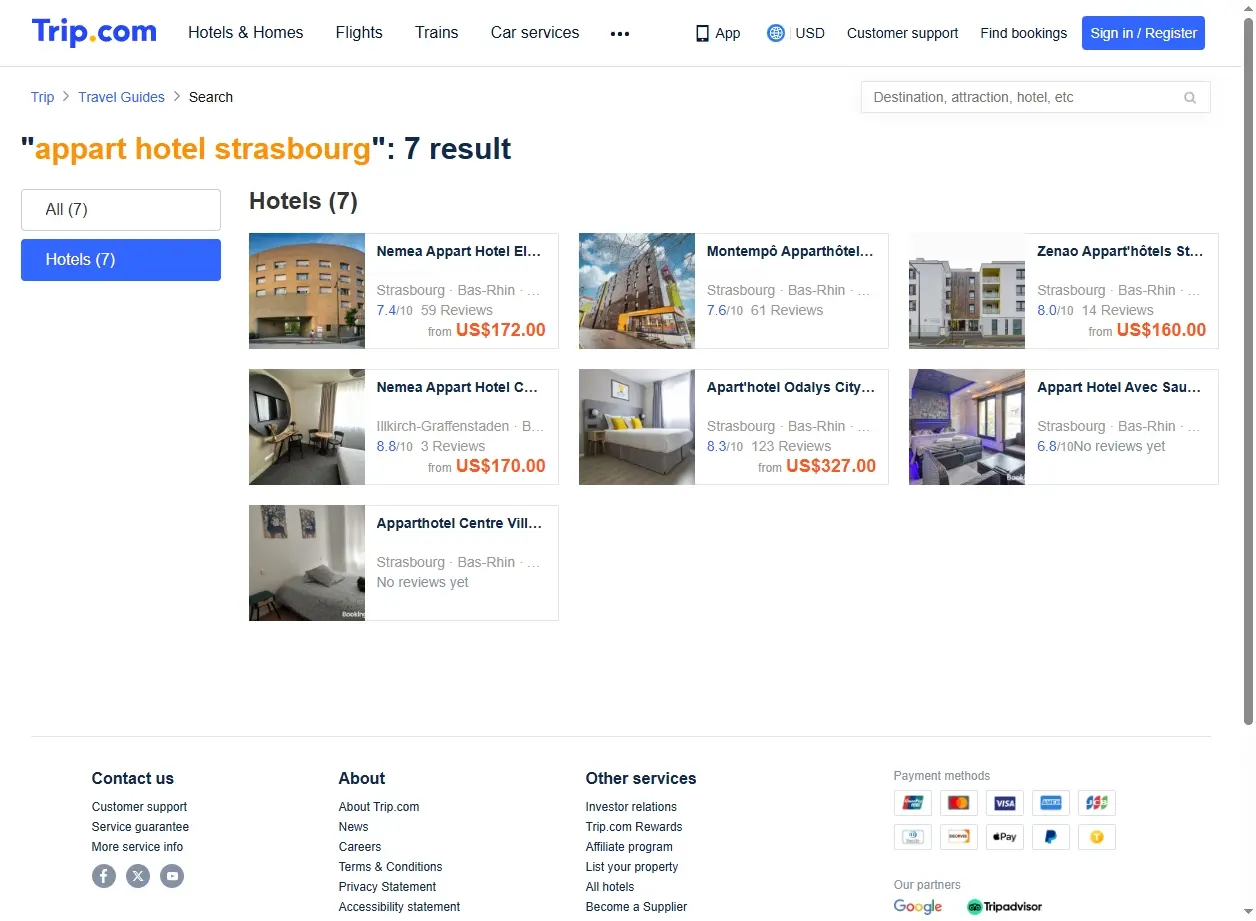Click the US$172.00 price
Screen dimensions: 1256x921
[501, 330]
